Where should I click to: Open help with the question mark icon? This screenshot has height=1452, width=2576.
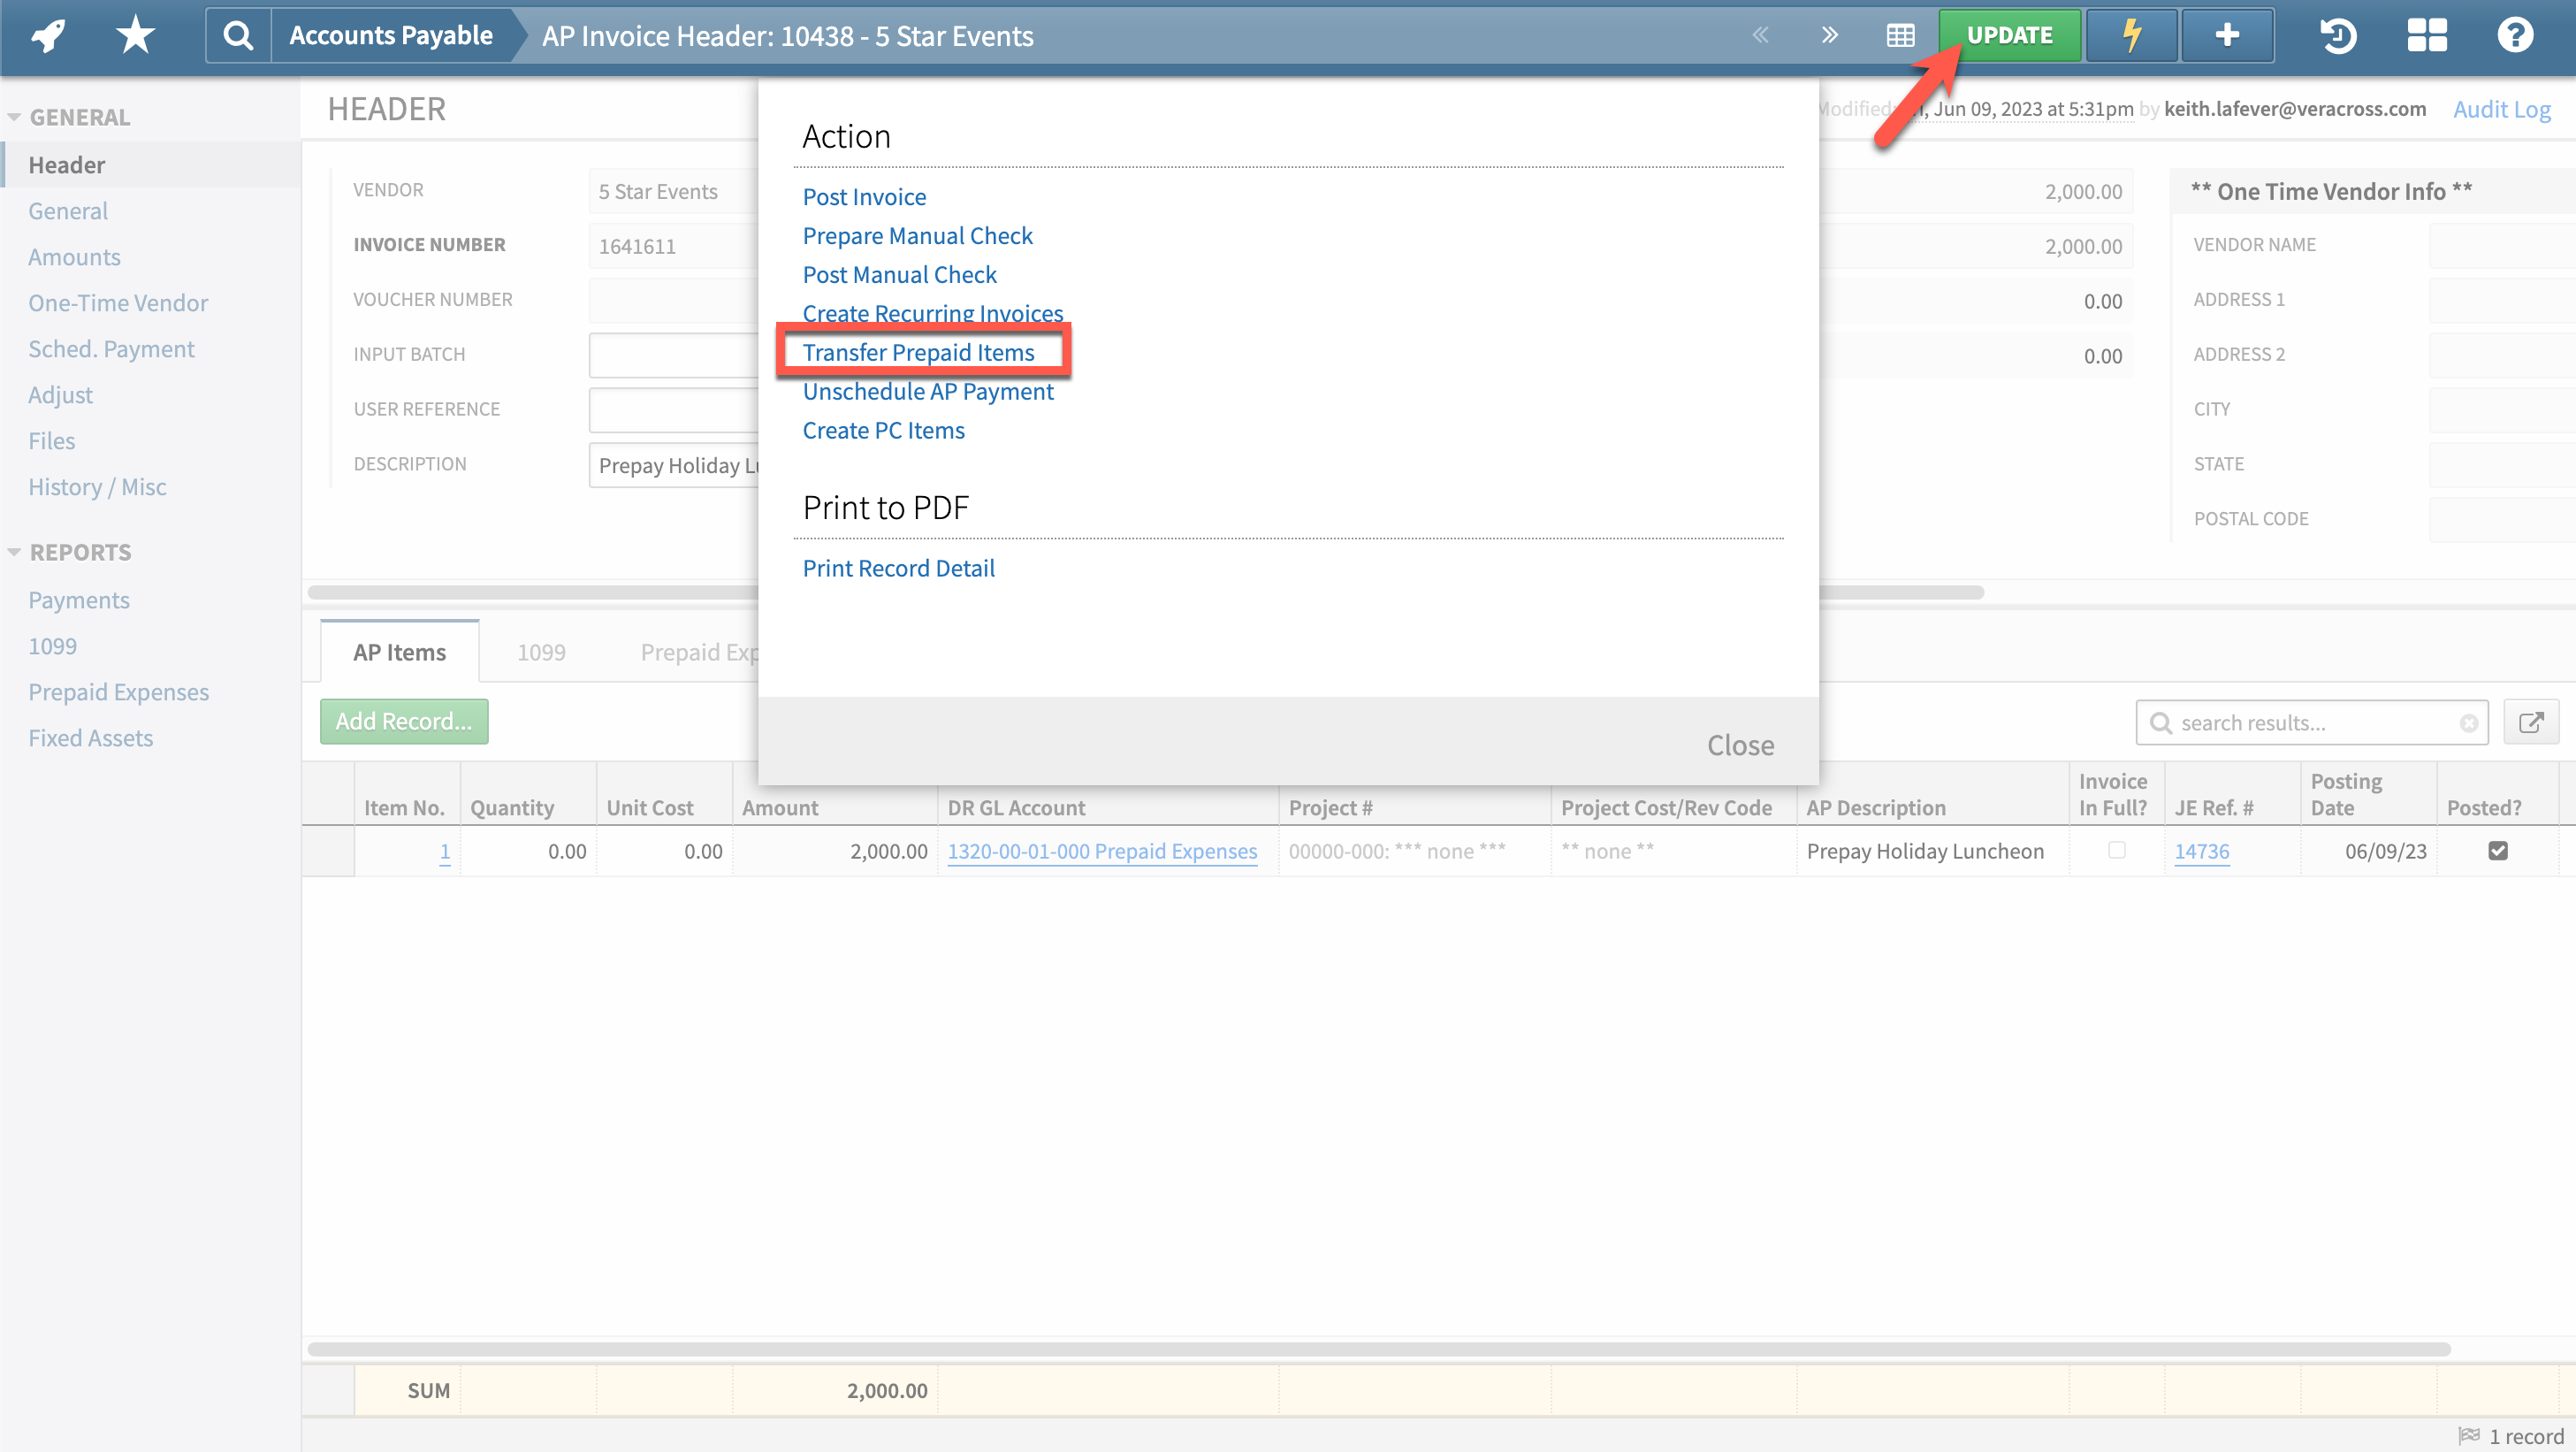coord(2515,35)
